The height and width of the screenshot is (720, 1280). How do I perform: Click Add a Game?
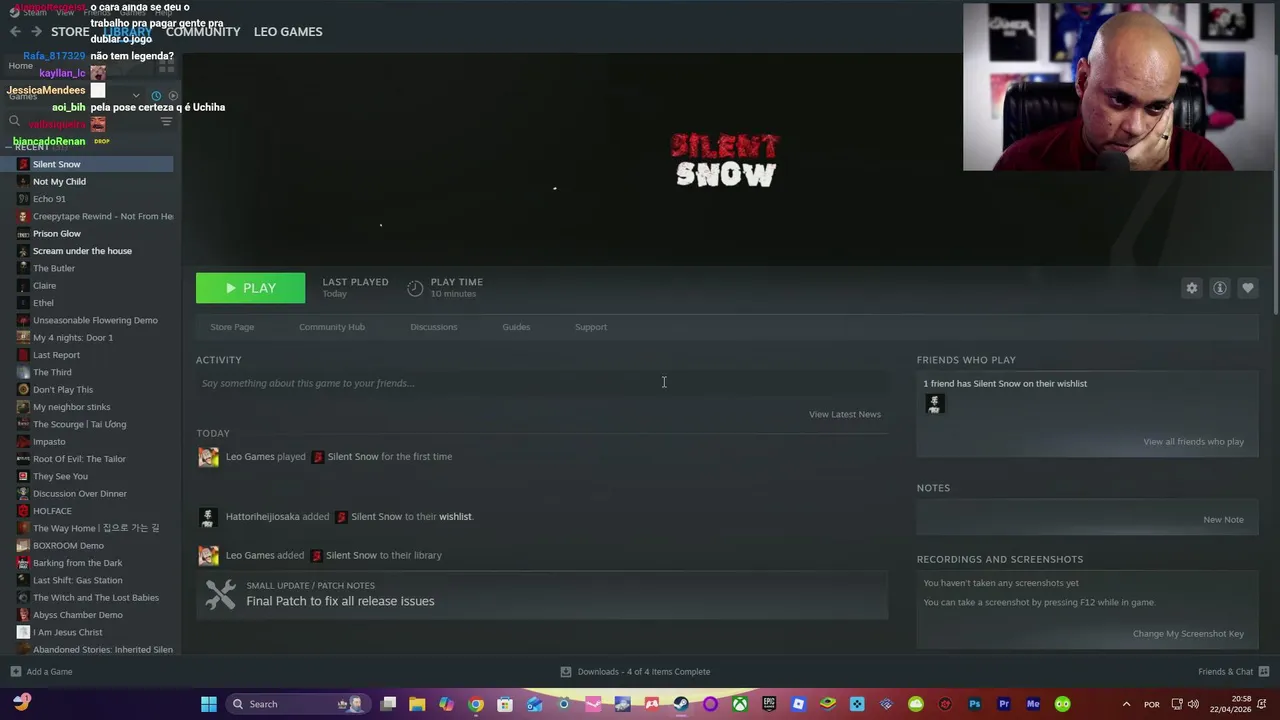pyautogui.click(x=49, y=672)
